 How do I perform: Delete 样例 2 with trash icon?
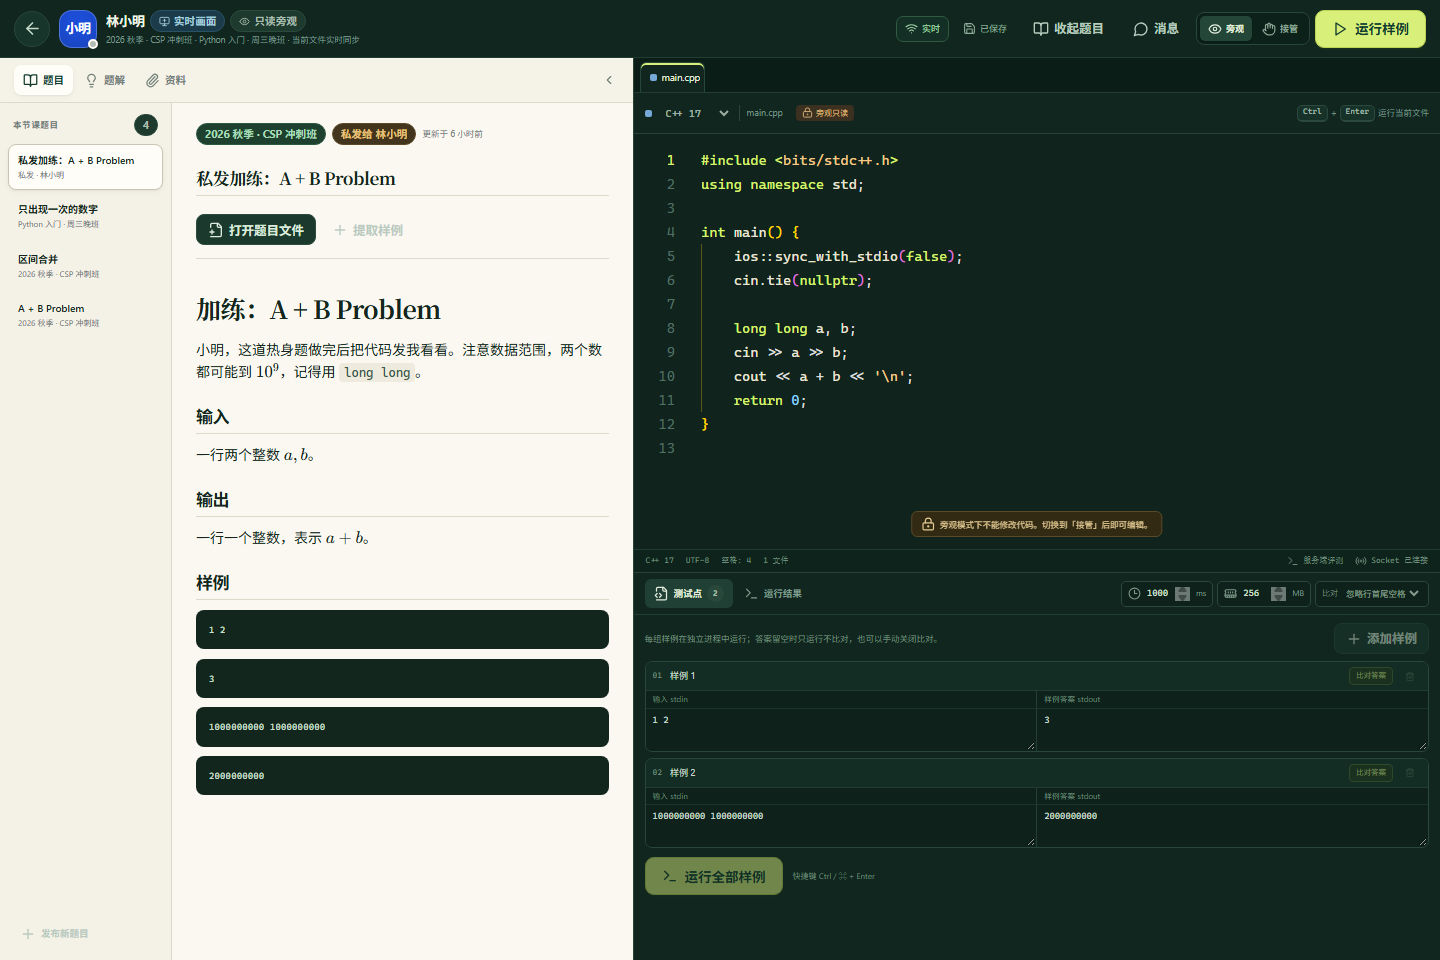click(1410, 773)
